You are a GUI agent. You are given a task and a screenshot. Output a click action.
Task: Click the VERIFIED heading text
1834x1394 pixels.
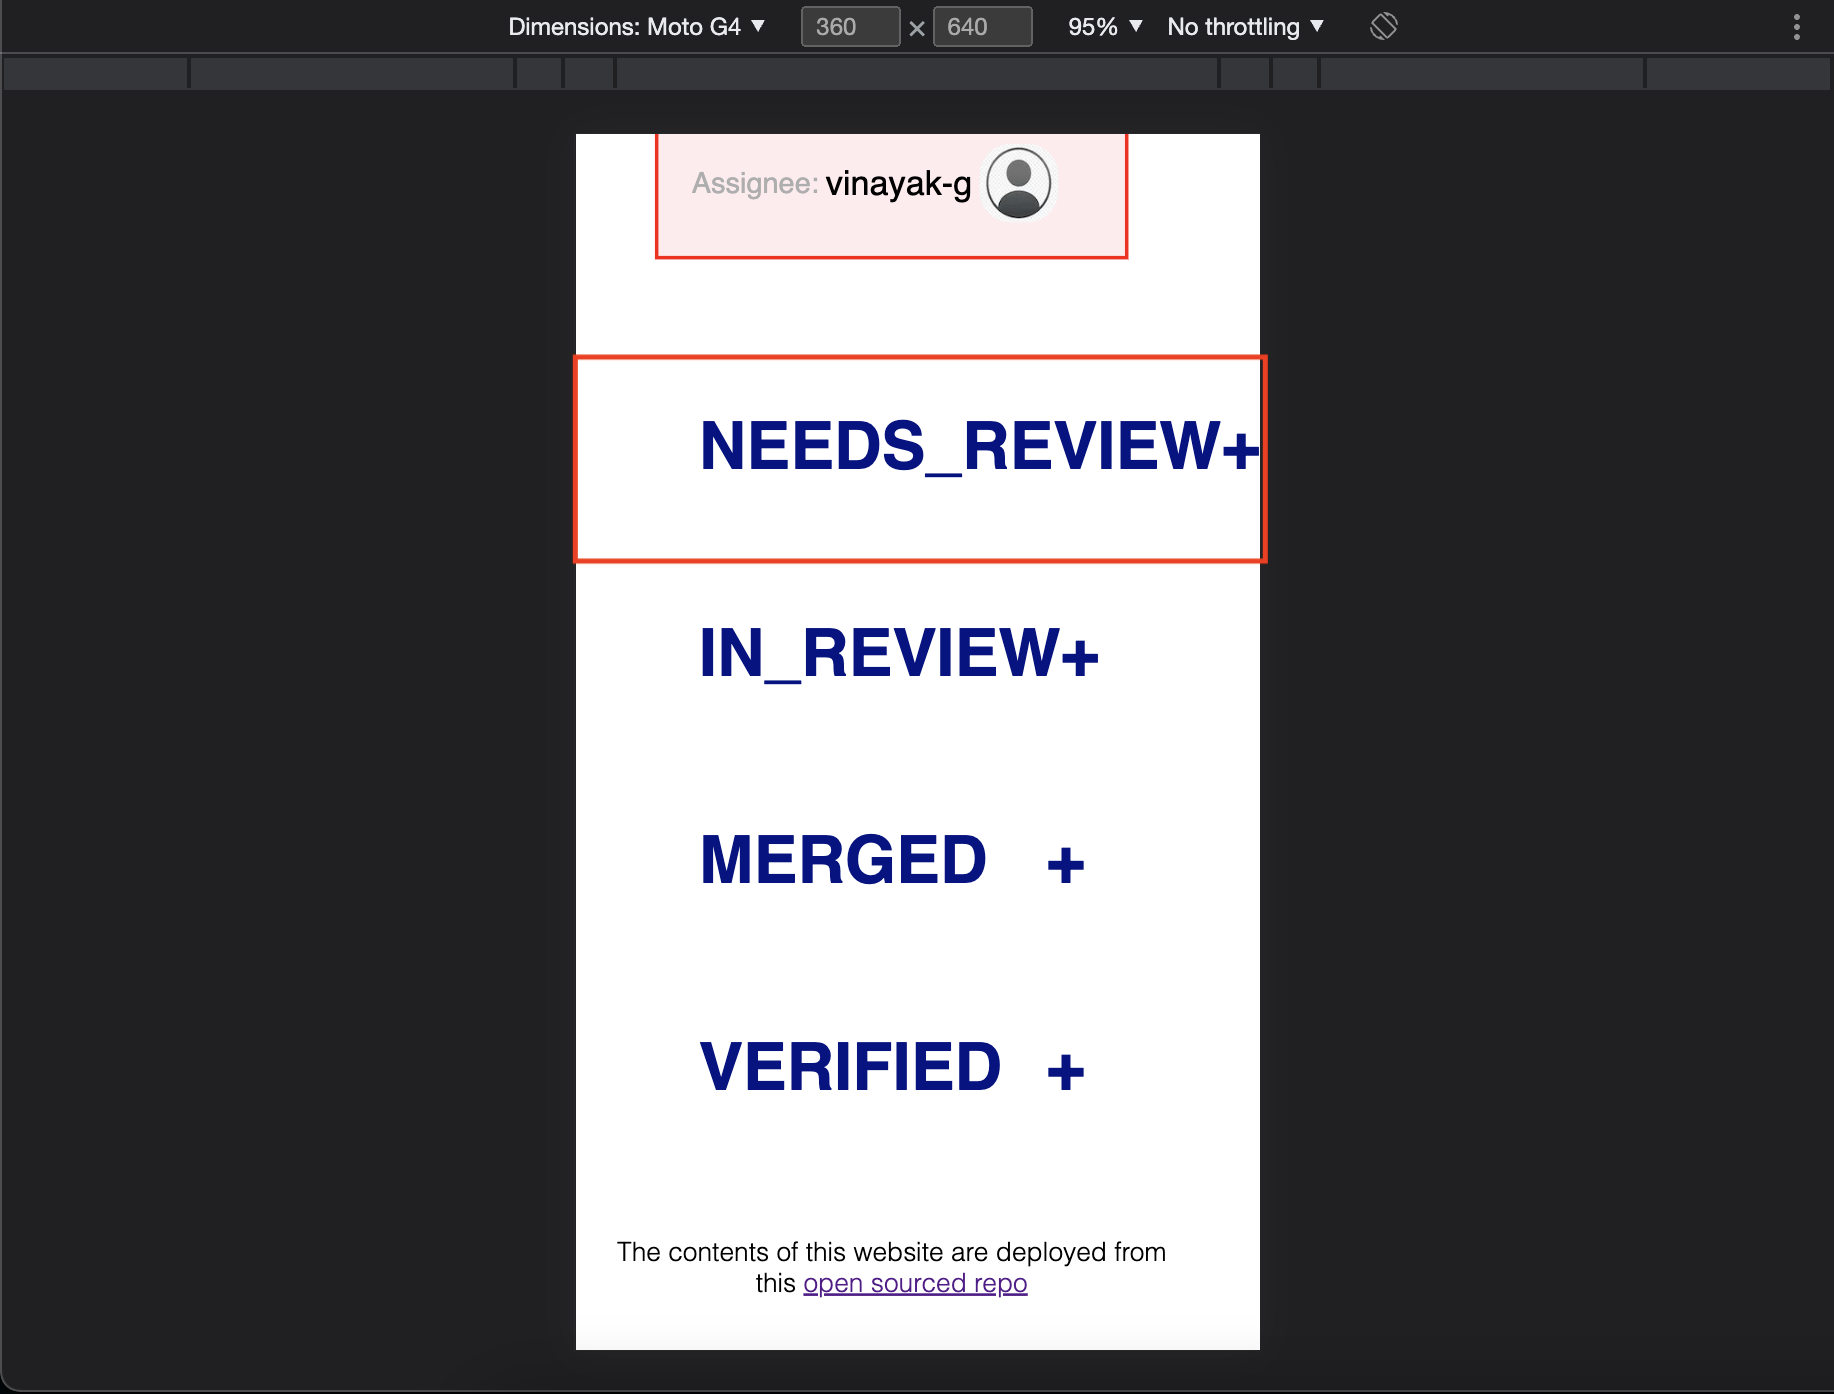pos(850,1067)
